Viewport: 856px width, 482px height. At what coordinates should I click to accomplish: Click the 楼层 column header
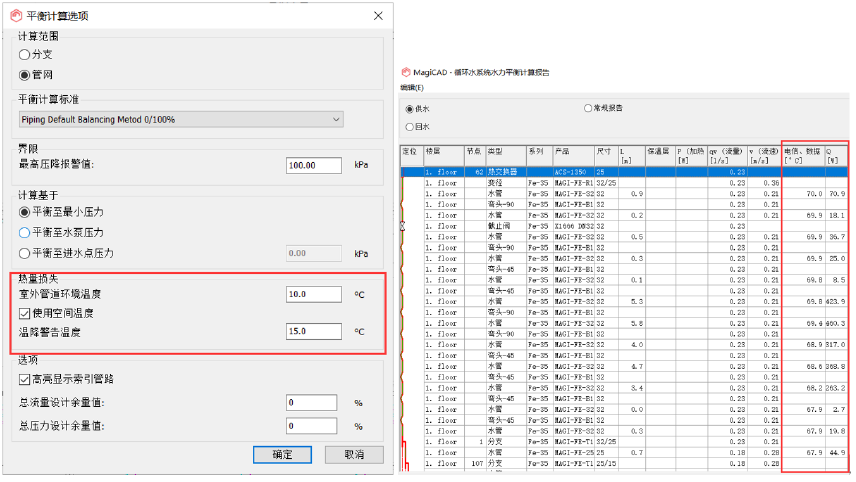(x=444, y=156)
